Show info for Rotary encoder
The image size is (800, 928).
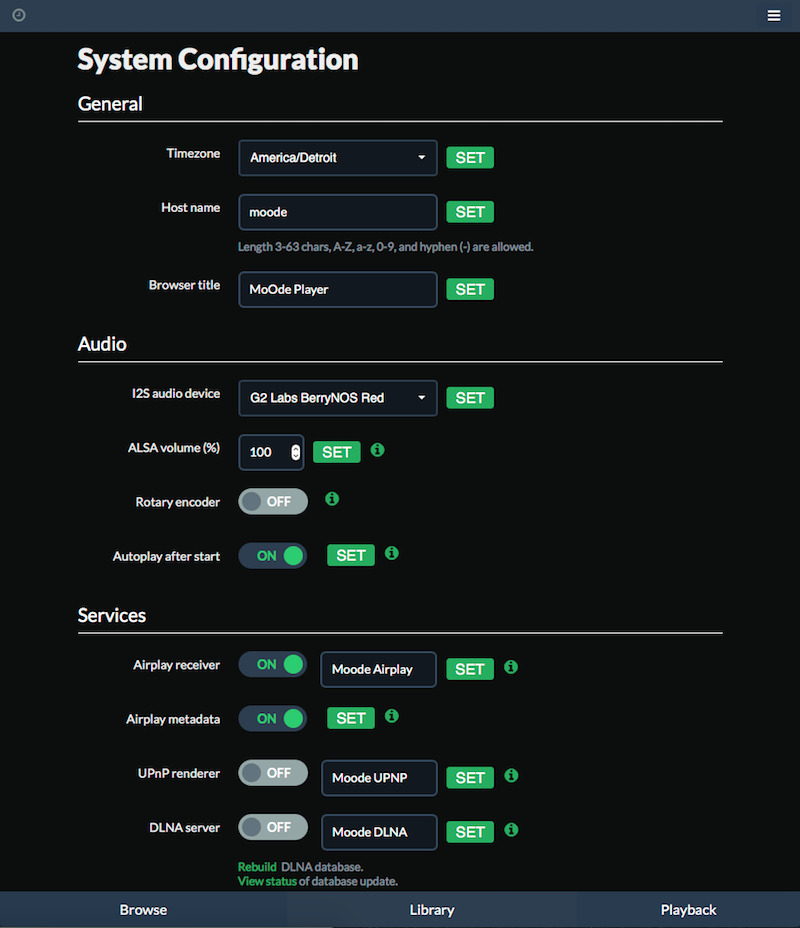332,499
